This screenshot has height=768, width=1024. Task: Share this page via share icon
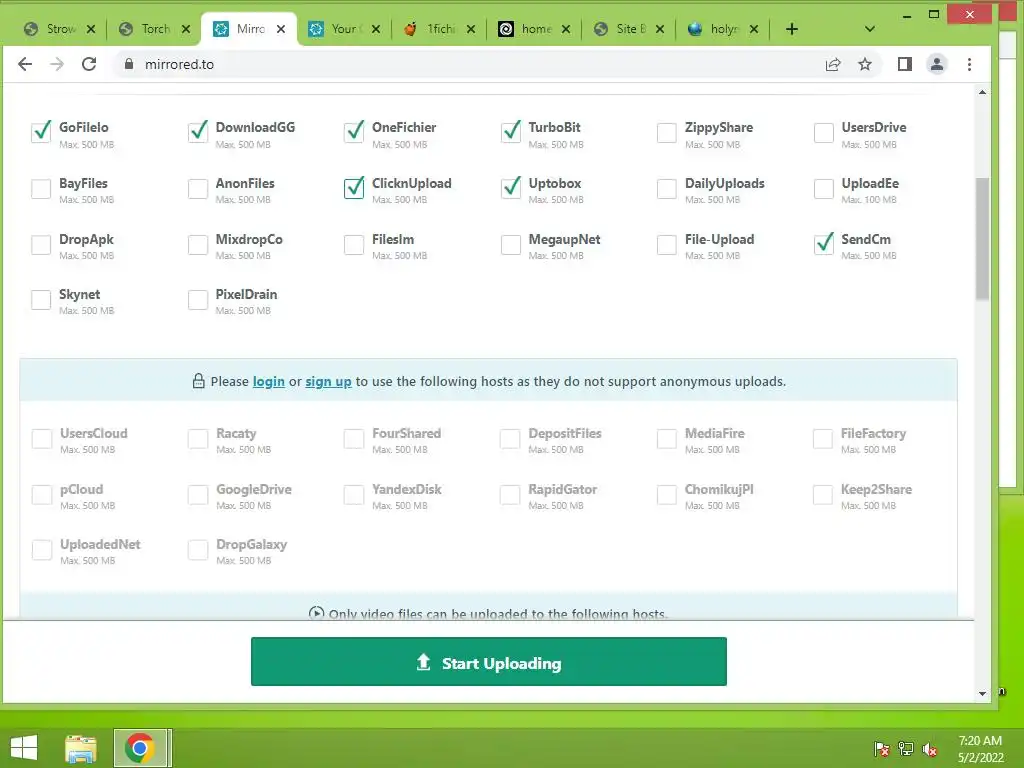833,64
